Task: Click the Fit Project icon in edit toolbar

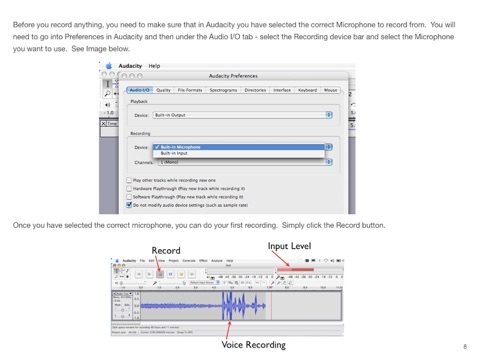Action: (291, 283)
